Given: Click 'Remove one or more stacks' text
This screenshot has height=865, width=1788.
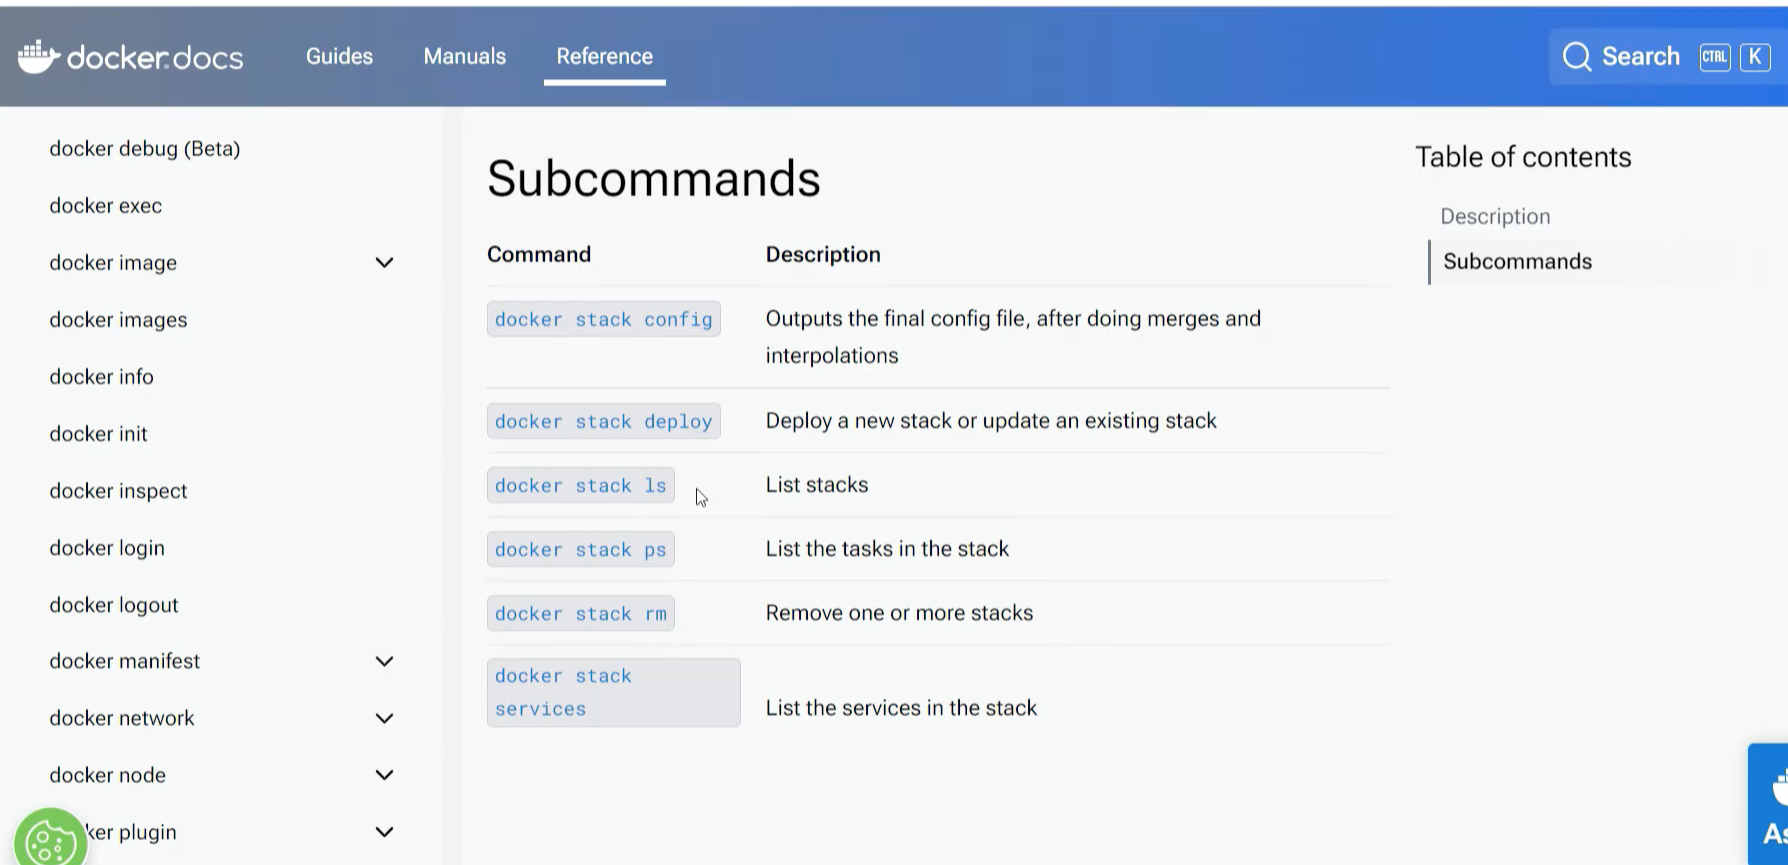Looking at the screenshot, I should tap(899, 613).
